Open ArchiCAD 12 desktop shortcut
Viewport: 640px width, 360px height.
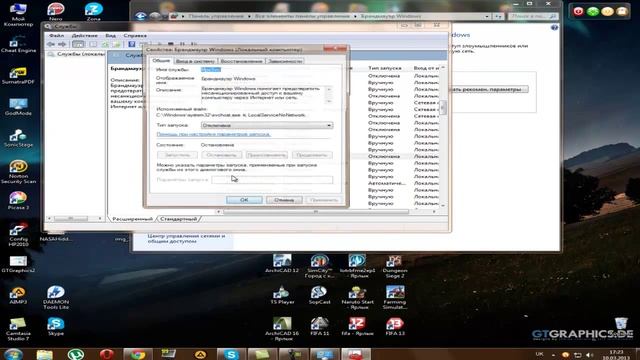(x=282, y=264)
